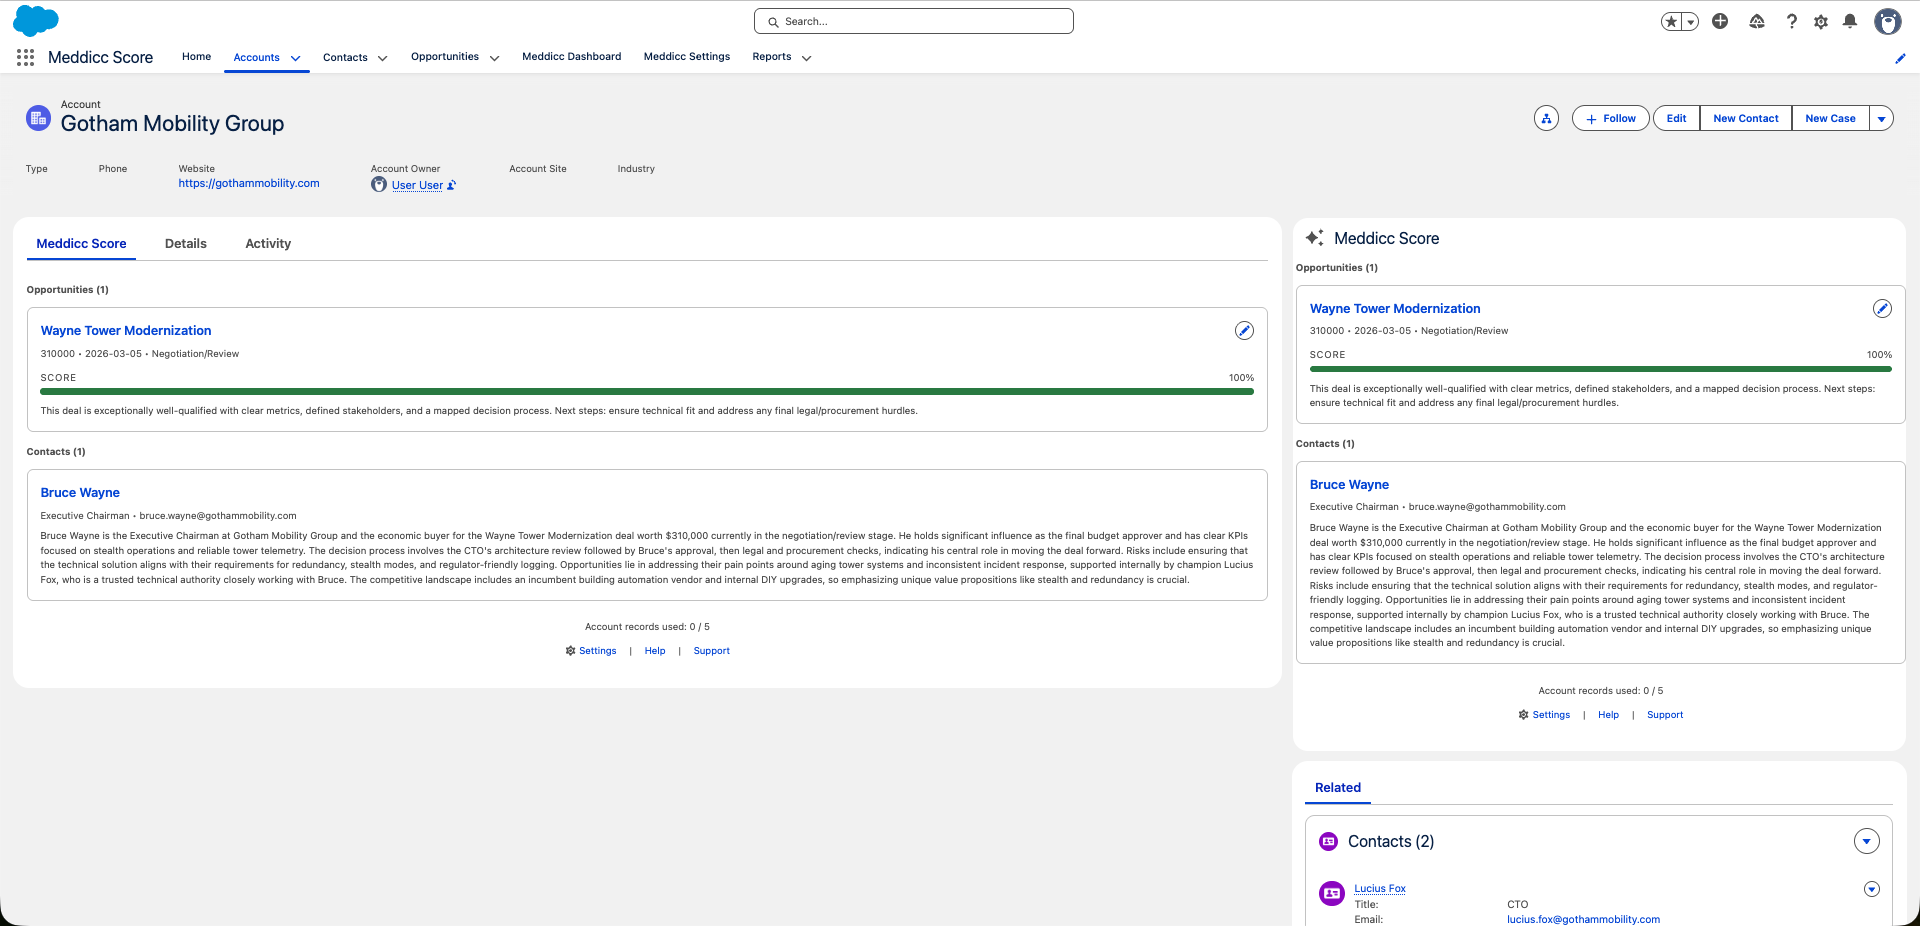Open the User User owner link
The image size is (1920, 926).
tap(417, 185)
